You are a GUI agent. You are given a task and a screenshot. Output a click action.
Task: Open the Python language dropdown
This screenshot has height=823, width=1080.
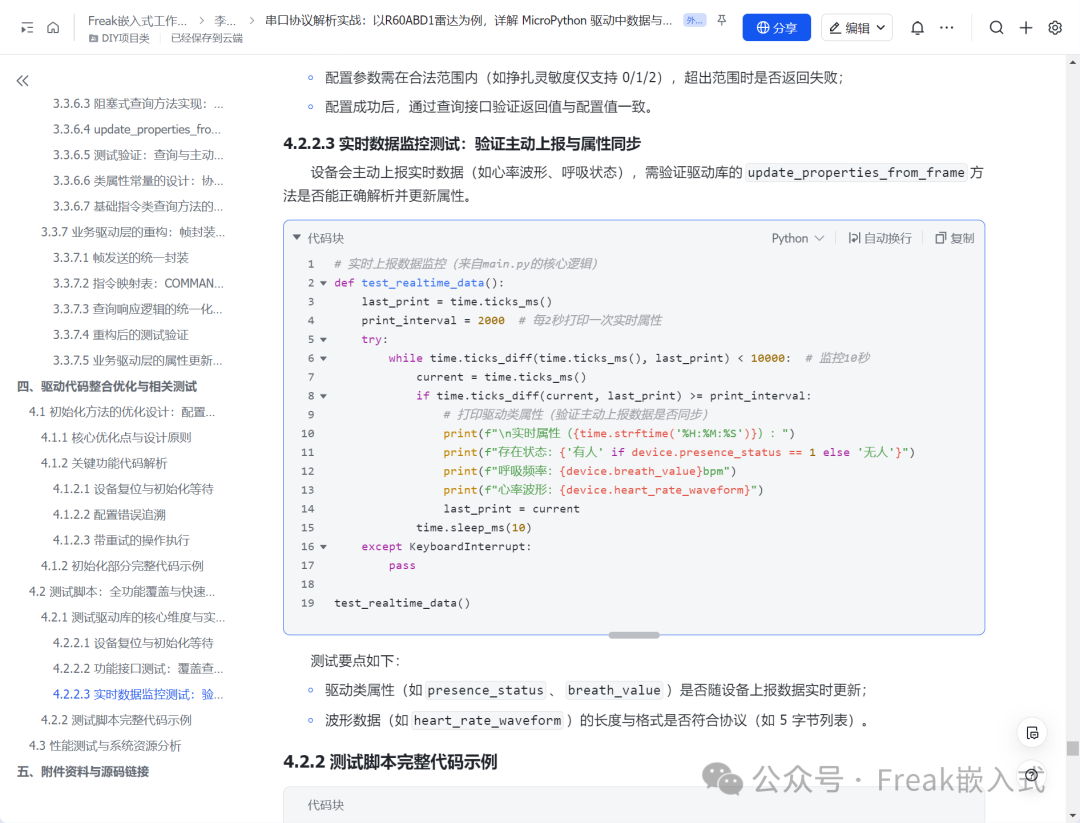point(798,238)
